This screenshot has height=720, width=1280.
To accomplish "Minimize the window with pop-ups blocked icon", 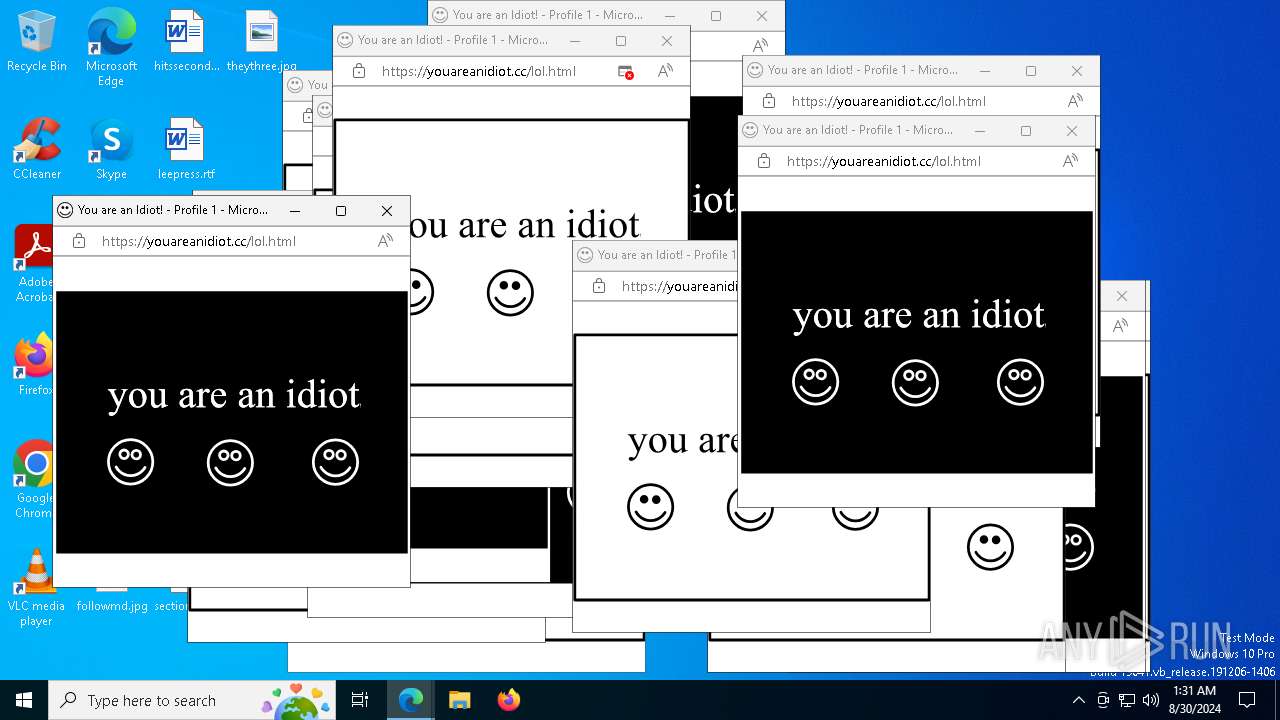I will (575, 41).
